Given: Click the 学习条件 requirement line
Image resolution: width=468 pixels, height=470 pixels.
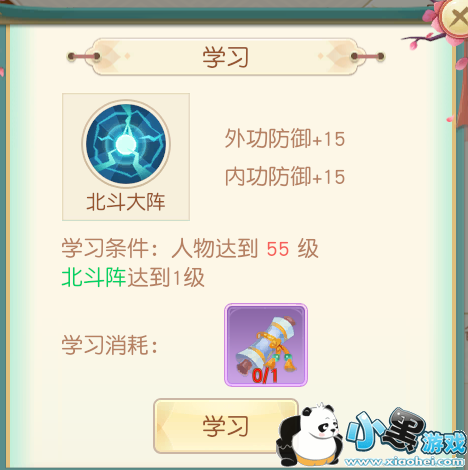Looking at the screenshot, I should click(x=190, y=249).
